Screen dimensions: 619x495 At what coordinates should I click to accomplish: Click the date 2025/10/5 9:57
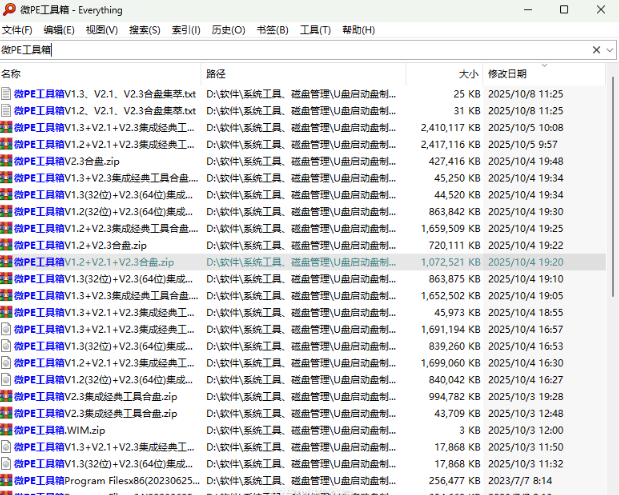tap(523, 144)
